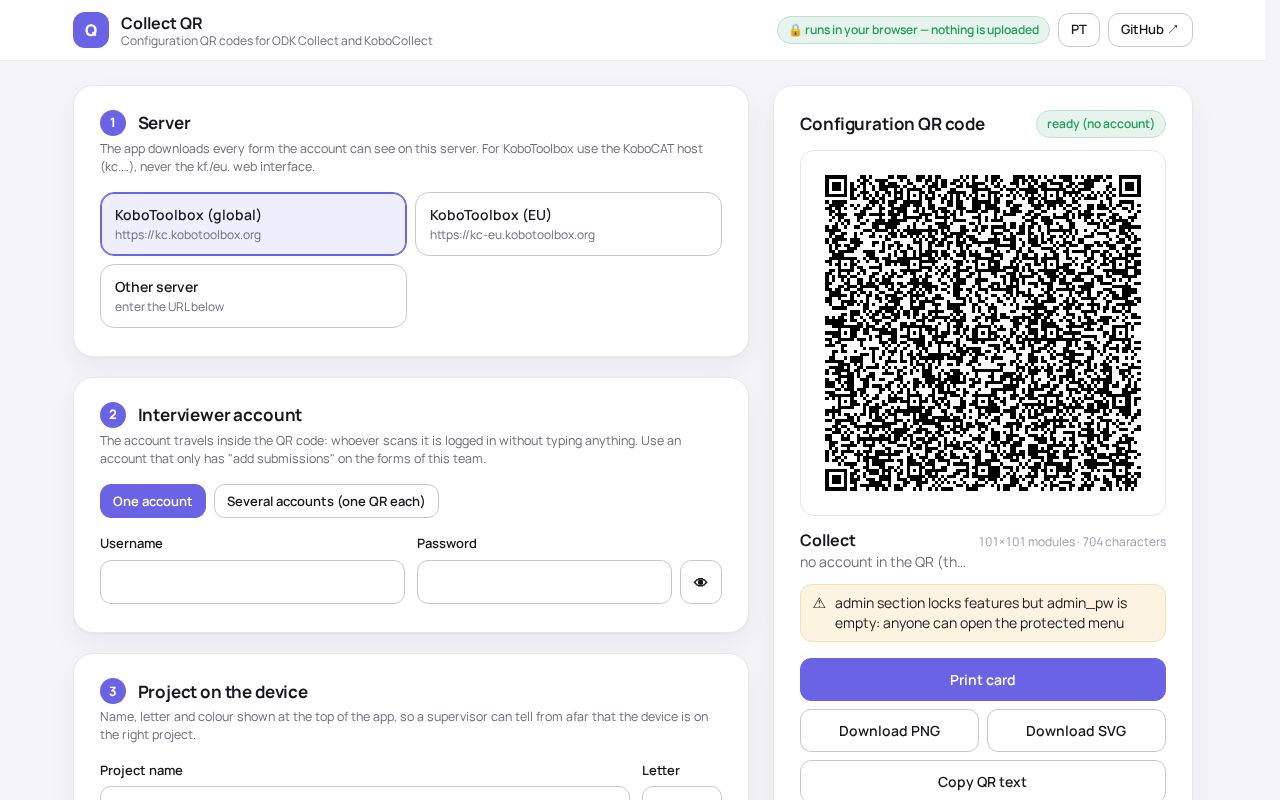Image resolution: width=1280 pixels, height=800 pixels.
Task: Click the runs in your browser badge
Action: coord(913,30)
